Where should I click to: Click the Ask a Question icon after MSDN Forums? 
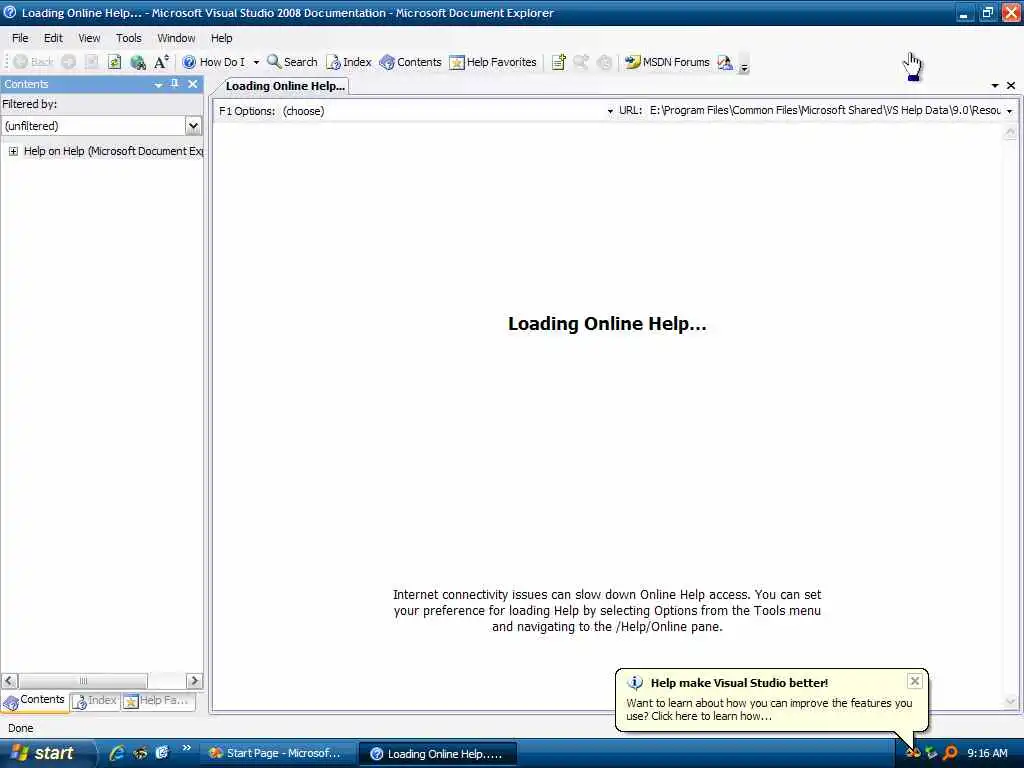pos(725,62)
